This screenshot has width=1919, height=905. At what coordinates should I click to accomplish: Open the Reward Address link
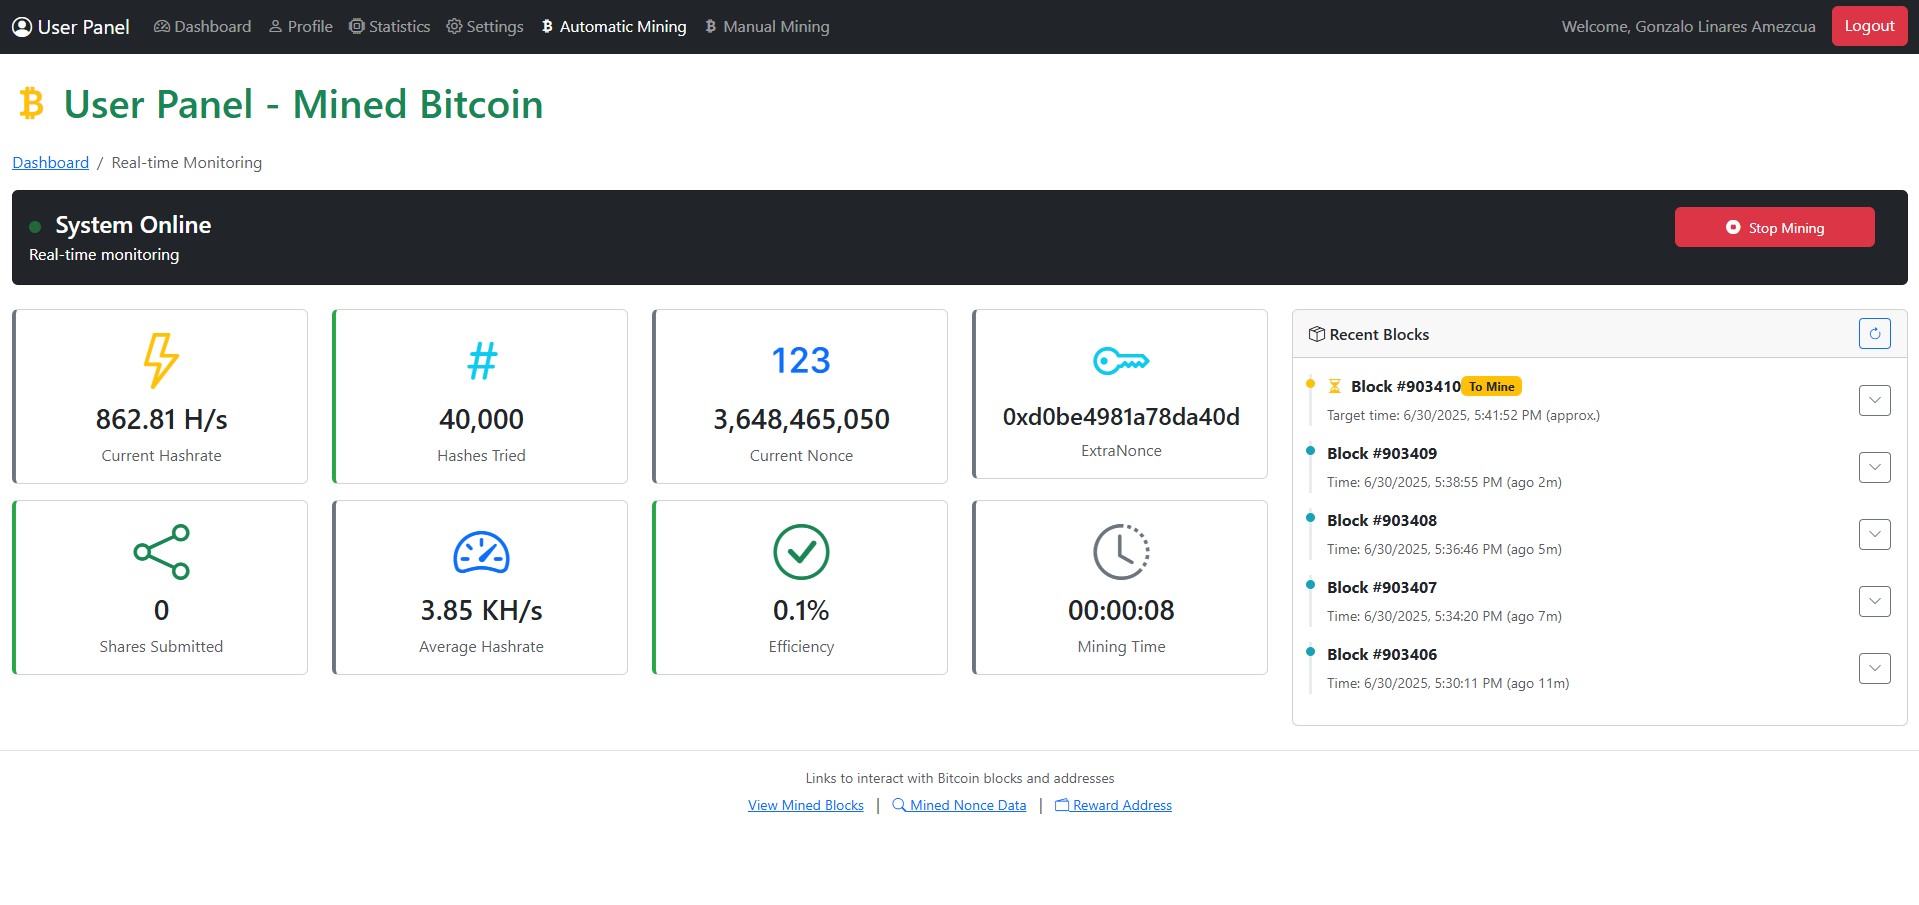[x=1113, y=805]
